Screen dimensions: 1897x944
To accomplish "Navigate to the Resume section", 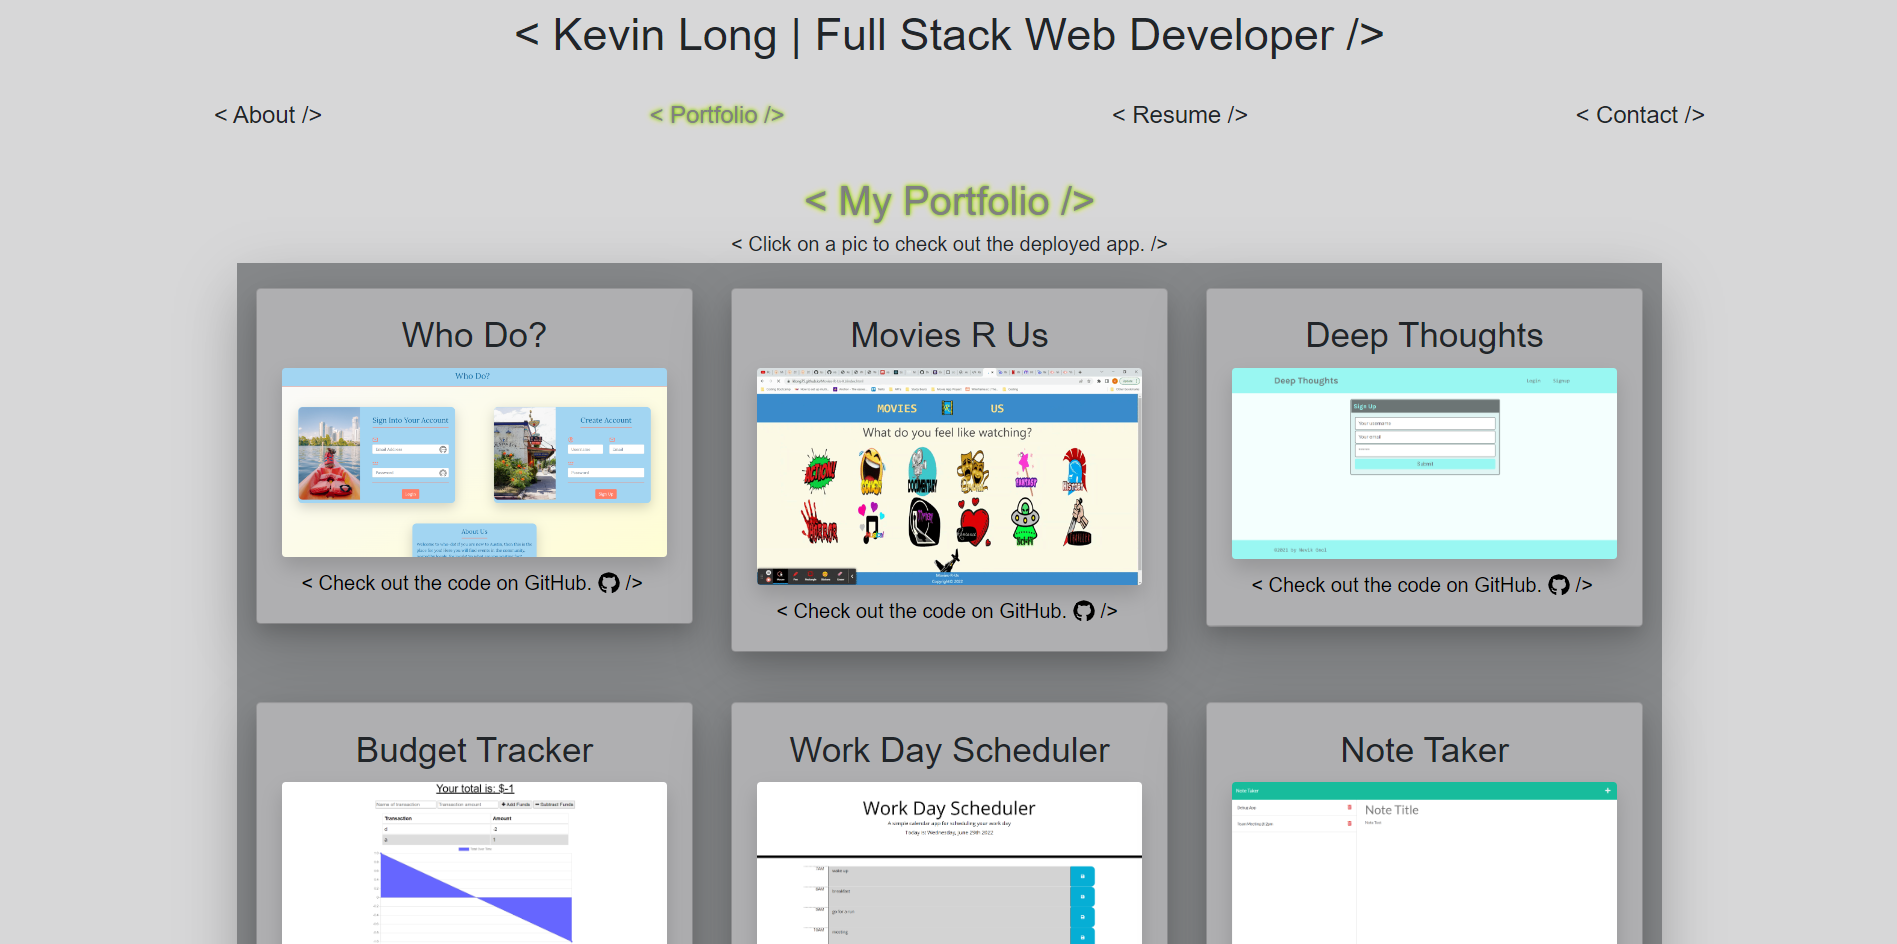I will tap(1179, 115).
